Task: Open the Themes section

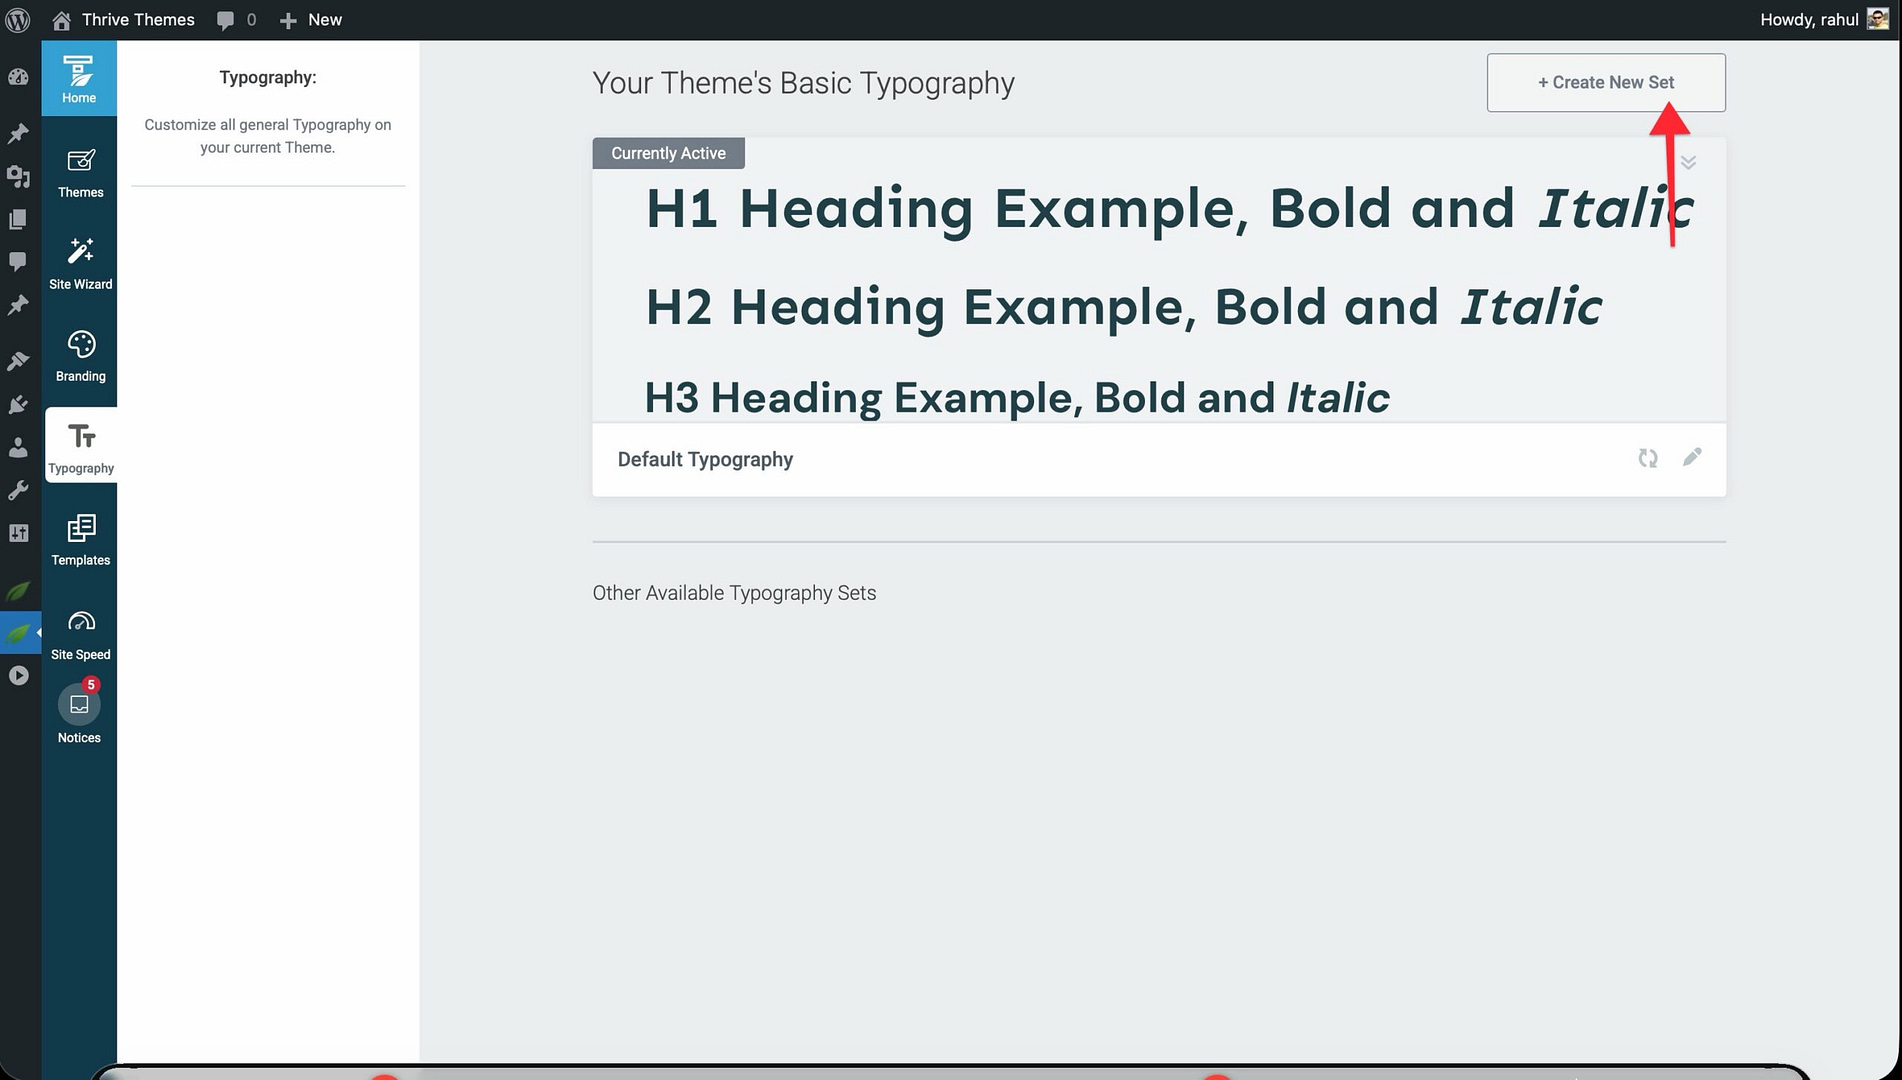Action: pos(80,172)
